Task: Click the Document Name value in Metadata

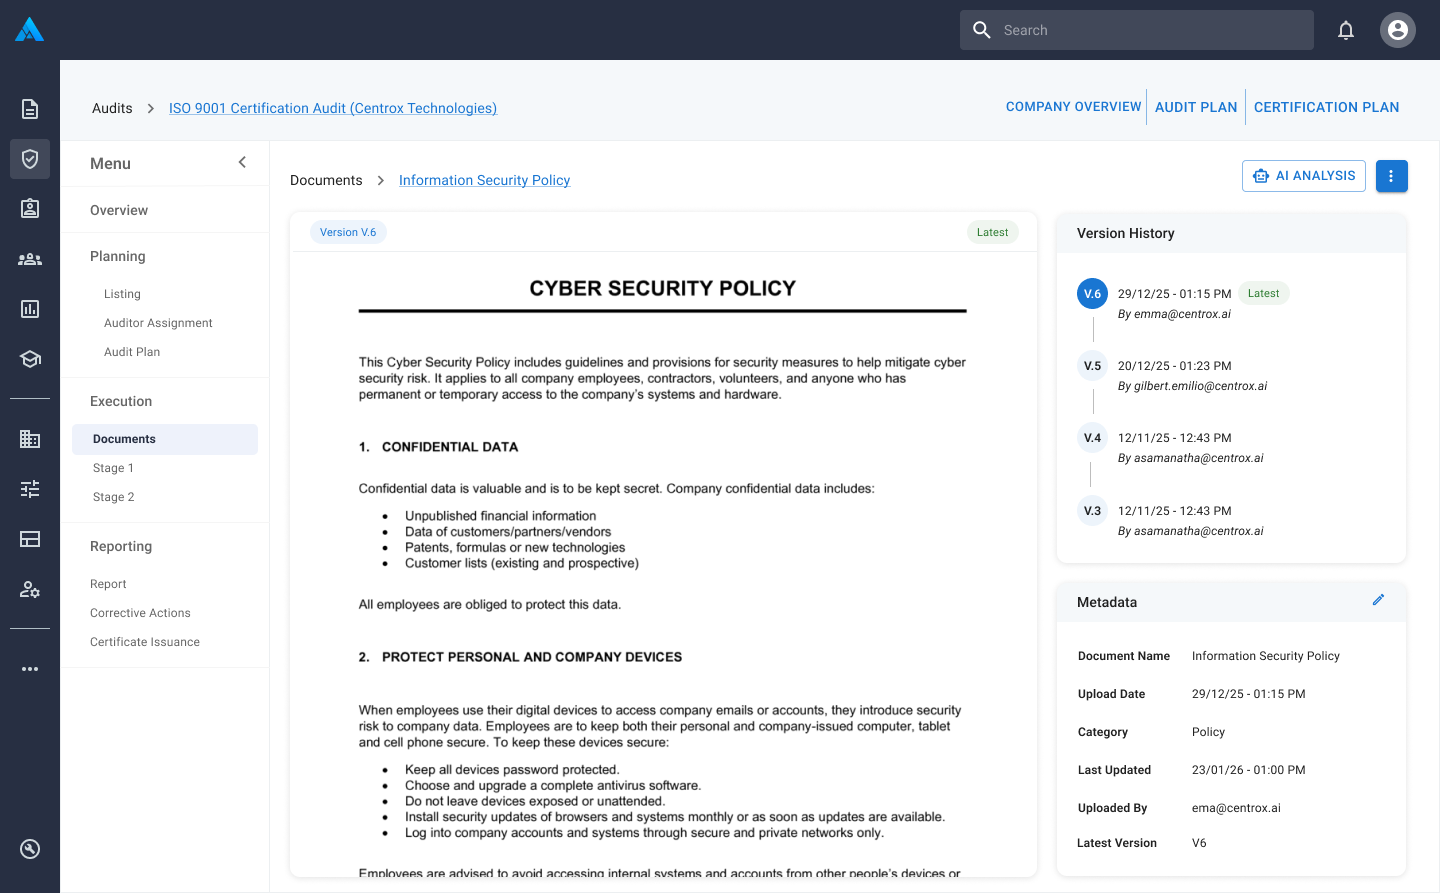Action: (1266, 656)
